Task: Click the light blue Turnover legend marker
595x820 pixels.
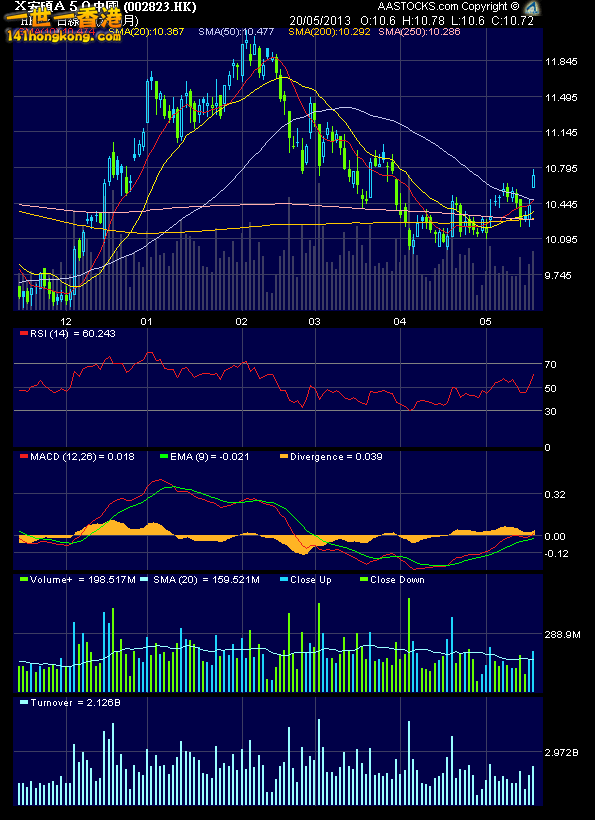Action: pos(24,703)
